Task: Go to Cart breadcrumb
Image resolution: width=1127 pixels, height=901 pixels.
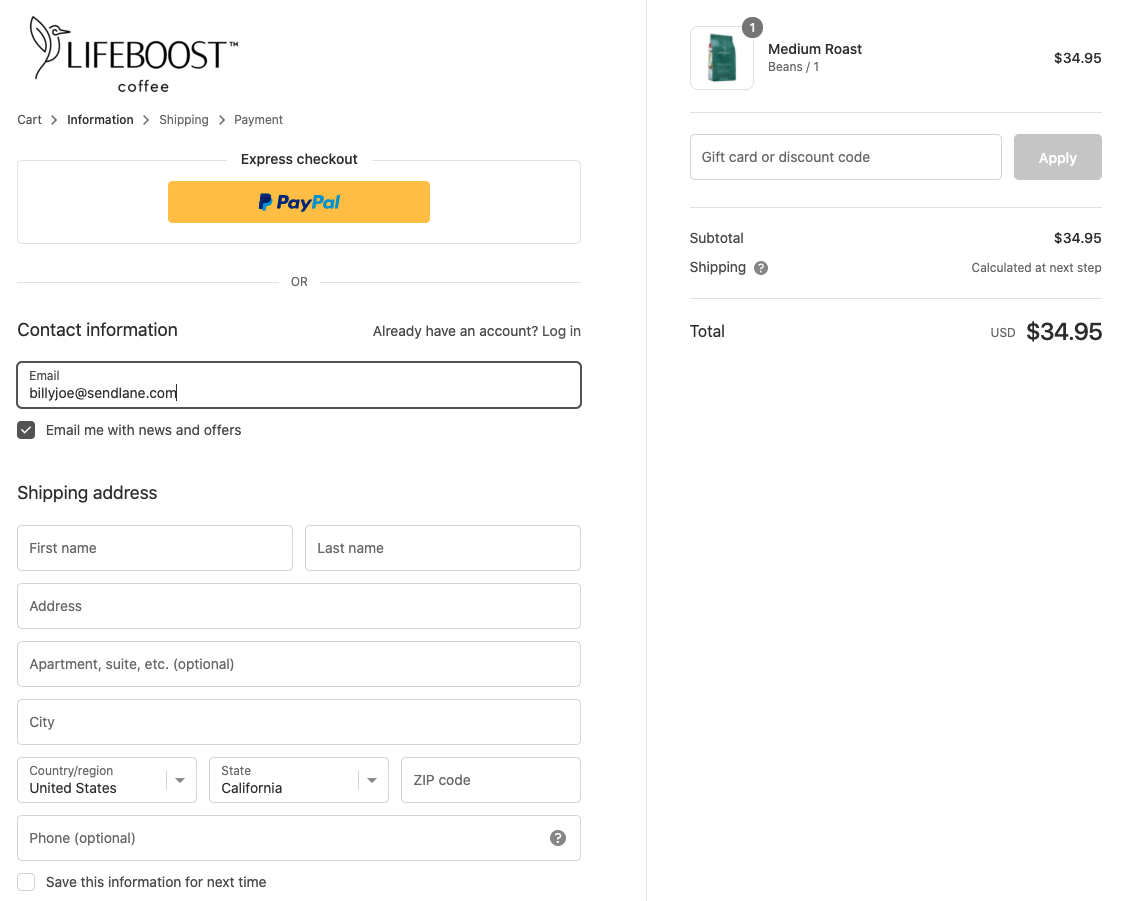Action: tap(29, 120)
